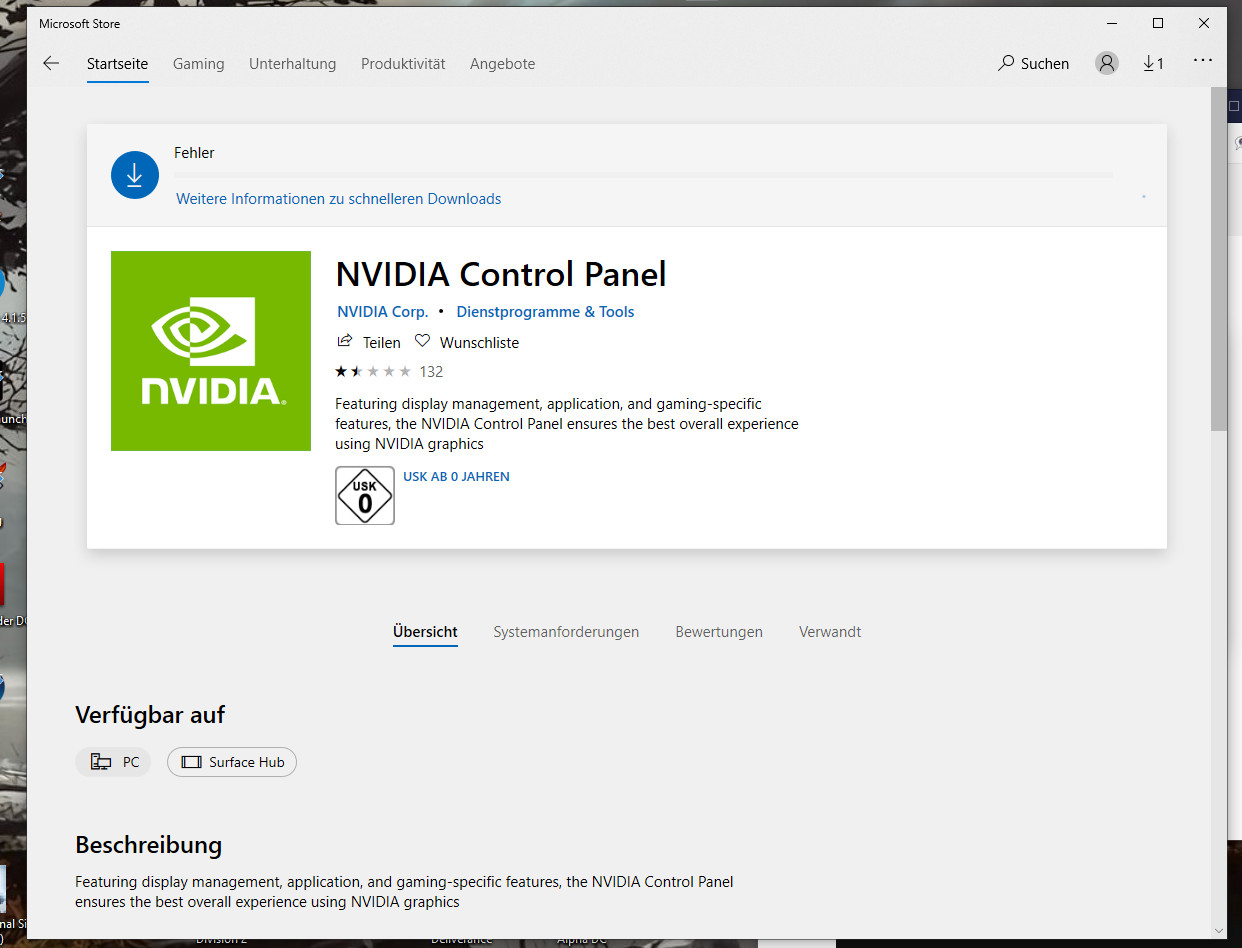Open the three-dot more menu
This screenshot has height=948, width=1242.
pos(1202,61)
